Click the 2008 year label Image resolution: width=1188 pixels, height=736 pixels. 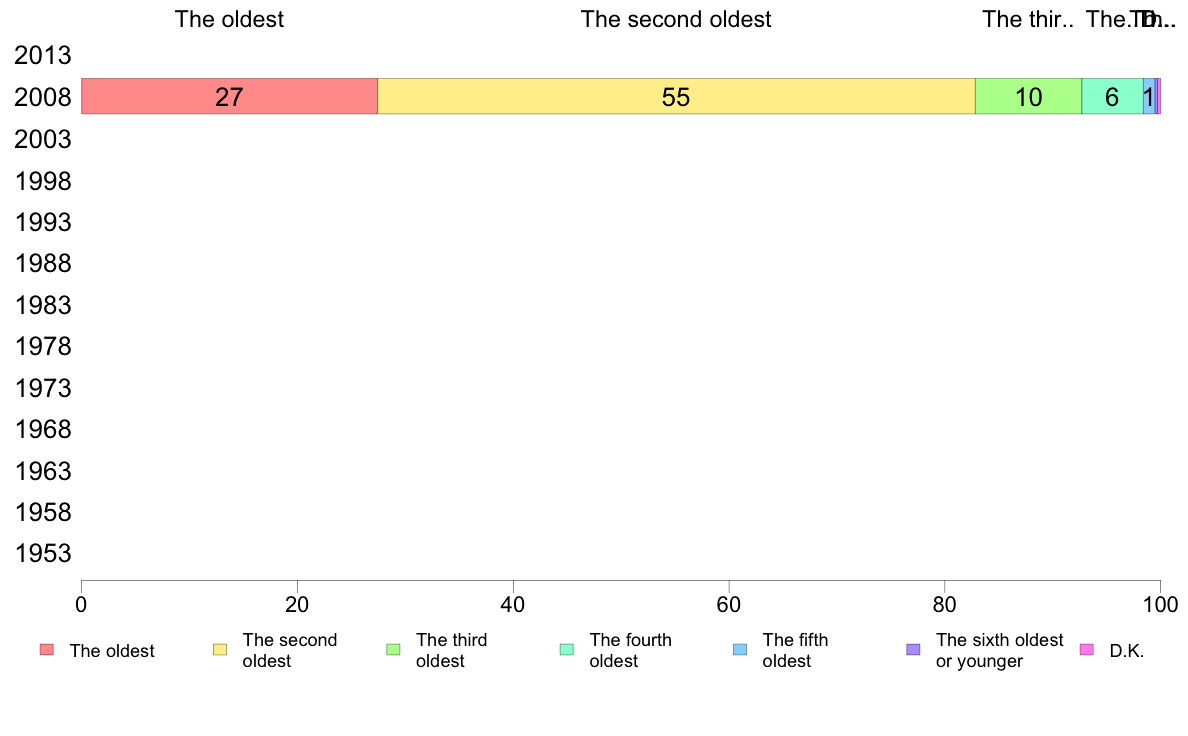tap(43, 97)
